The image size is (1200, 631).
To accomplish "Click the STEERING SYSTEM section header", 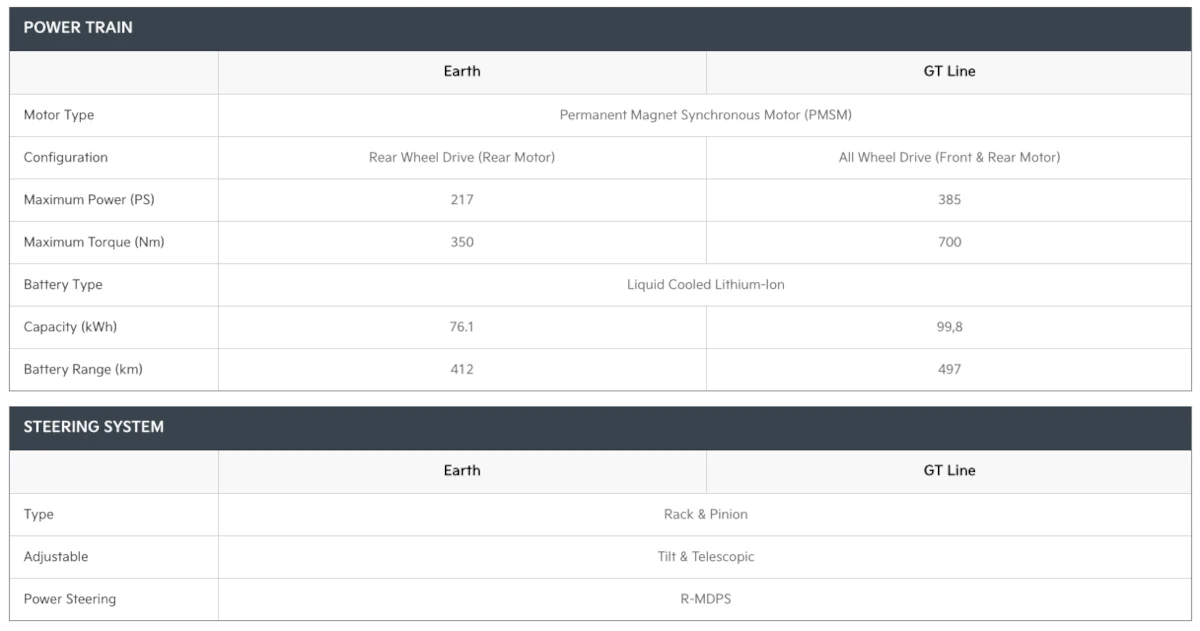I will pyautogui.click(x=93, y=427).
